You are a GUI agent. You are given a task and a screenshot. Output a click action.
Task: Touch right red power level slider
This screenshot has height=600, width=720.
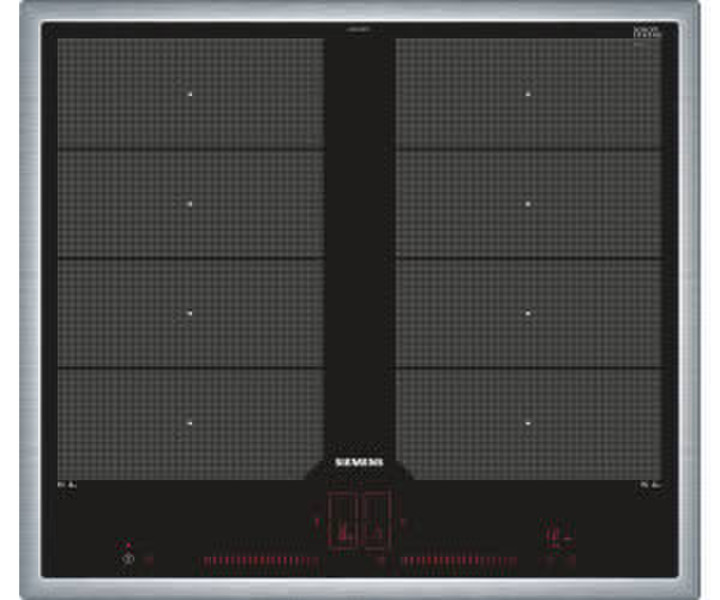click(458, 561)
